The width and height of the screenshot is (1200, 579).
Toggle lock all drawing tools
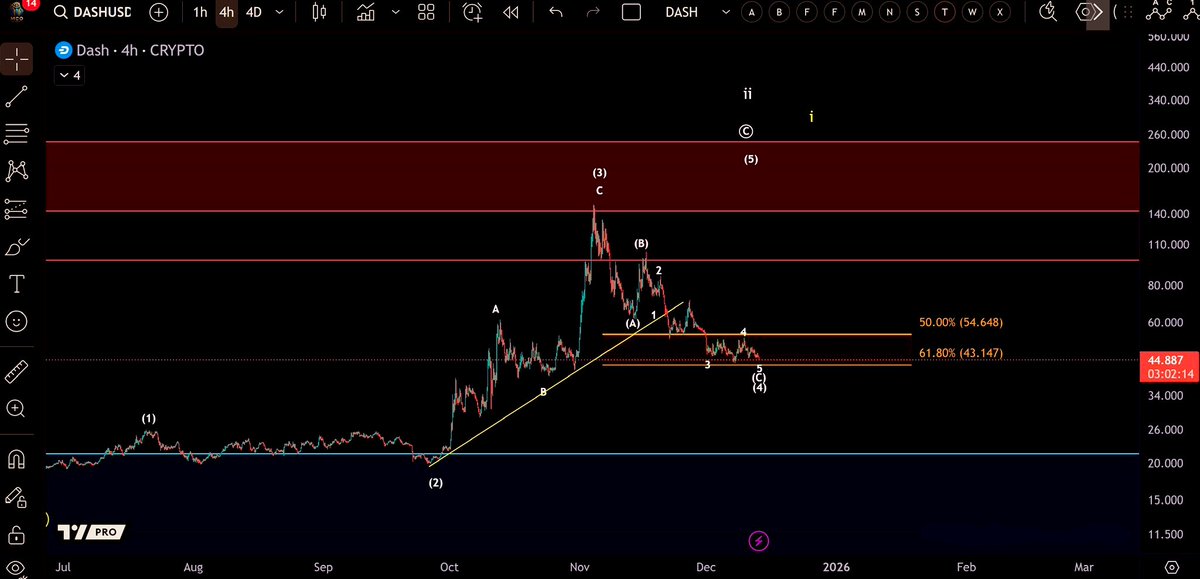click(x=16, y=534)
